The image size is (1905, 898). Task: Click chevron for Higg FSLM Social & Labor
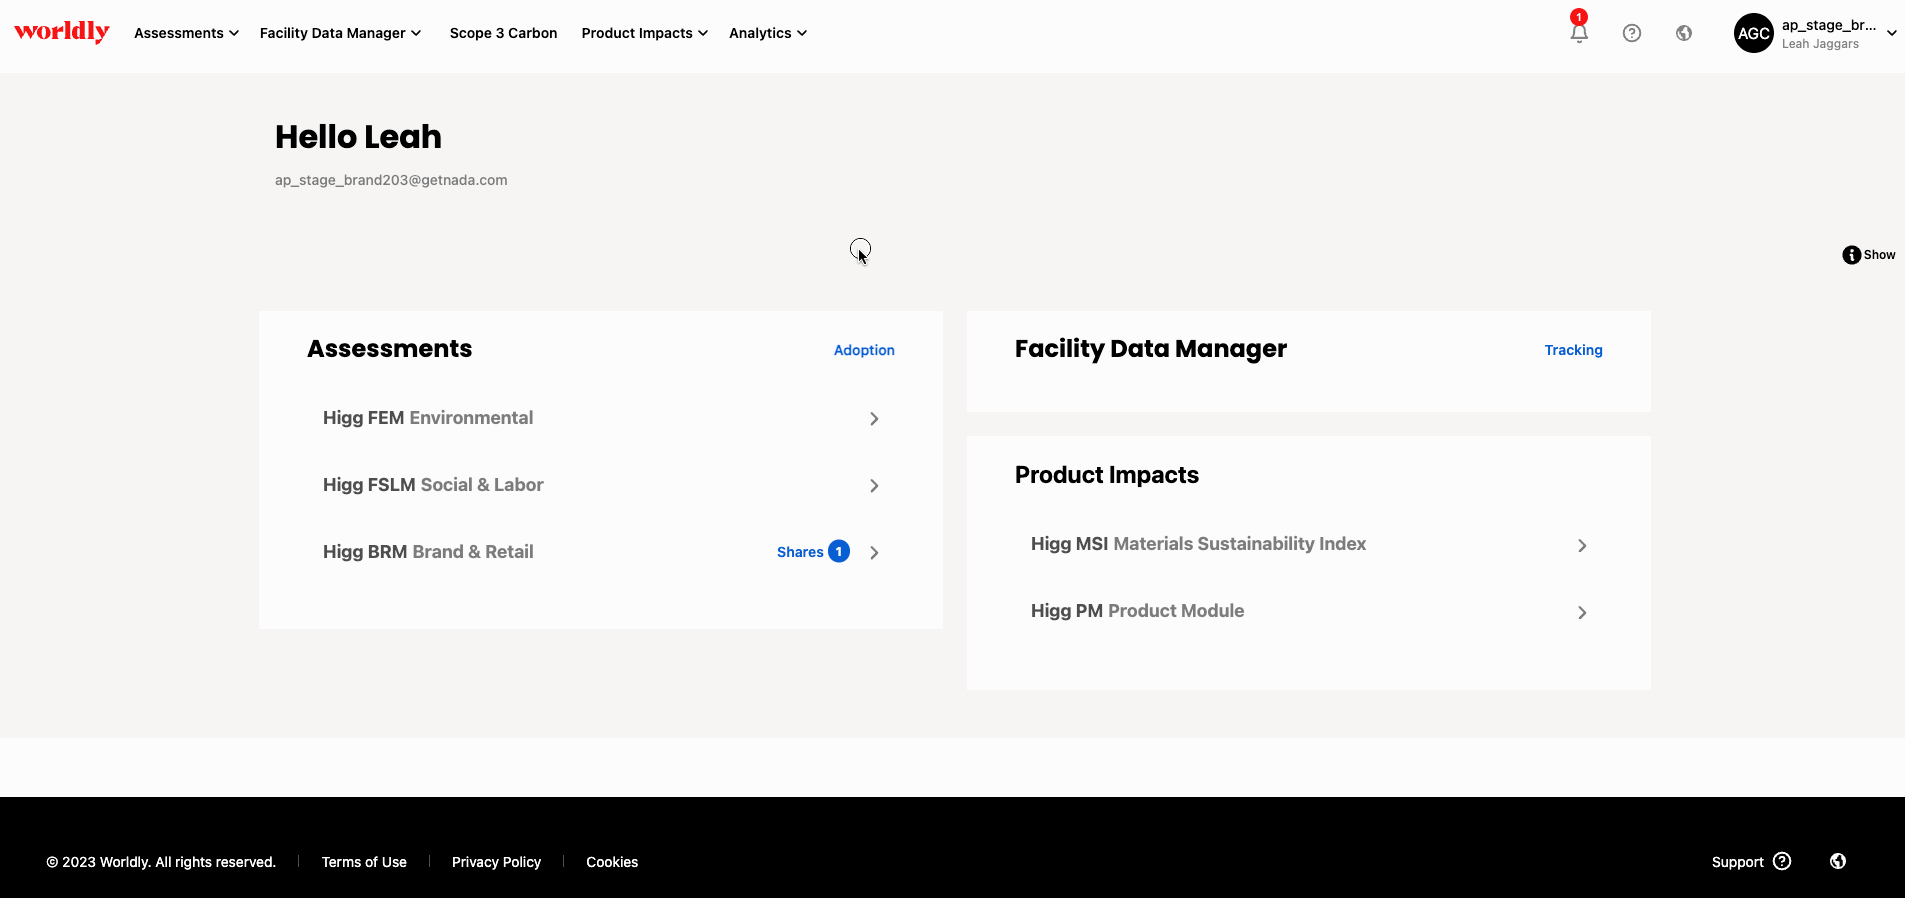(874, 486)
